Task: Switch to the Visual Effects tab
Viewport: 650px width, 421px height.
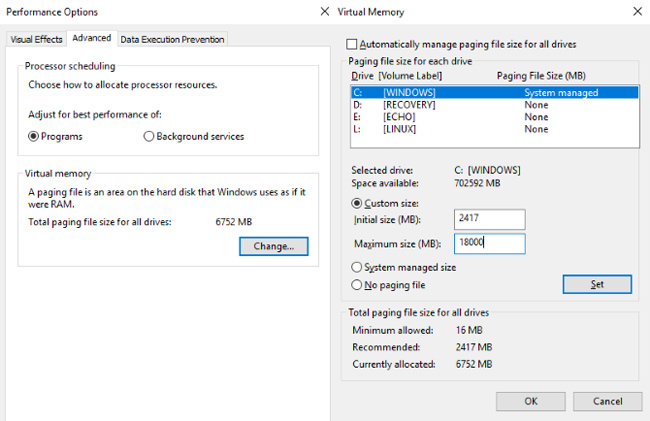Action: [36, 39]
